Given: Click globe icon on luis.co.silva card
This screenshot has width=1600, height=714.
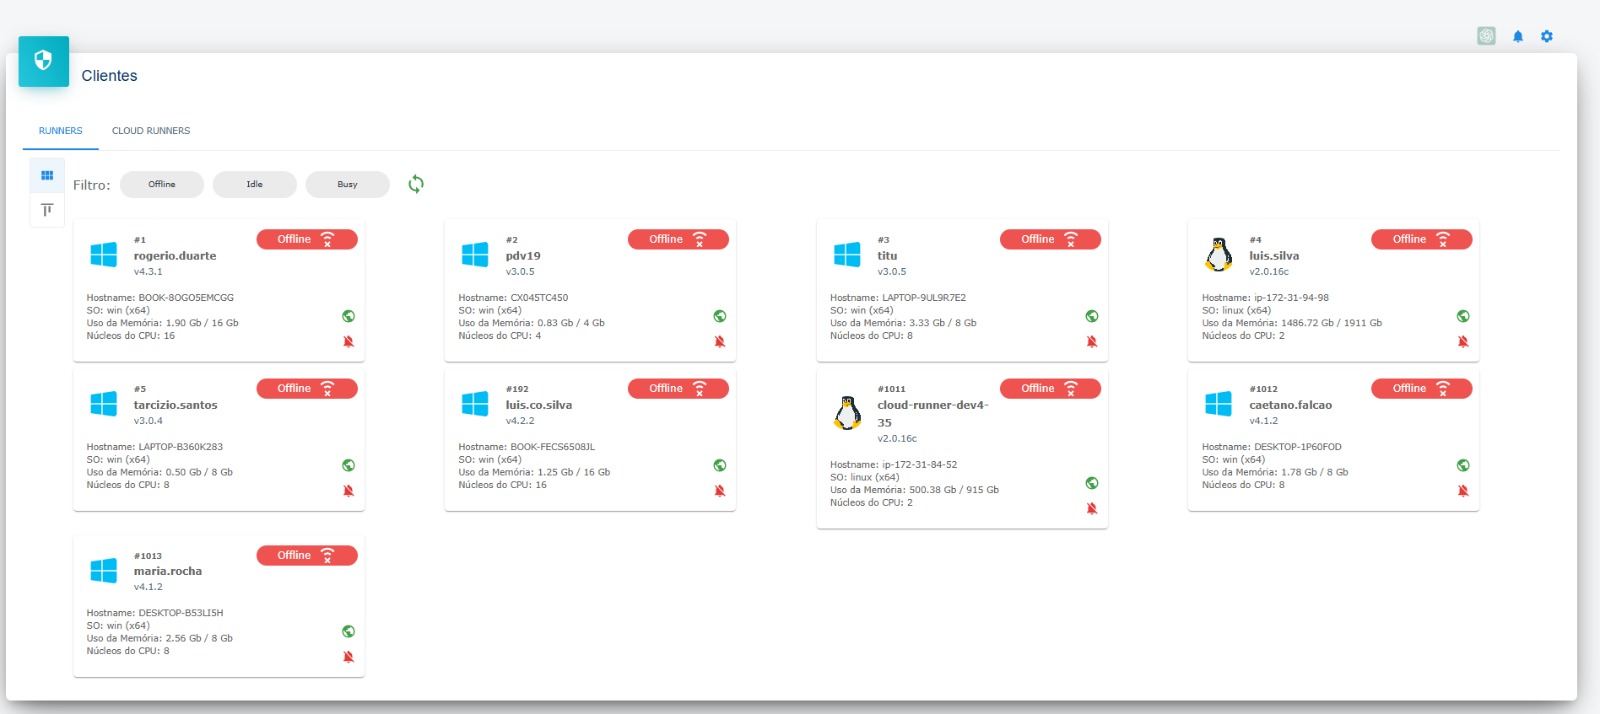Looking at the screenshot, I should 720,465.
